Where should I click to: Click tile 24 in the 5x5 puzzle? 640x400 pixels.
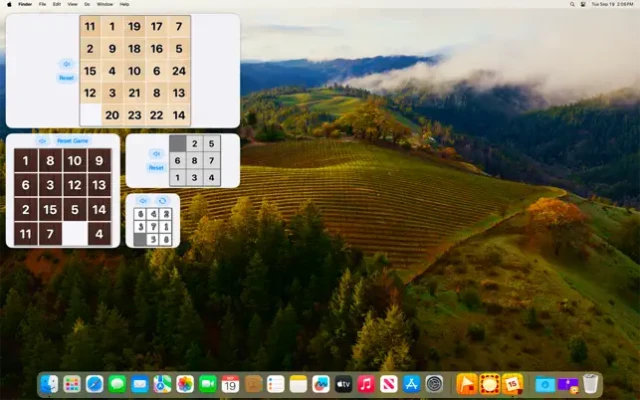click(x=179, y=71)
